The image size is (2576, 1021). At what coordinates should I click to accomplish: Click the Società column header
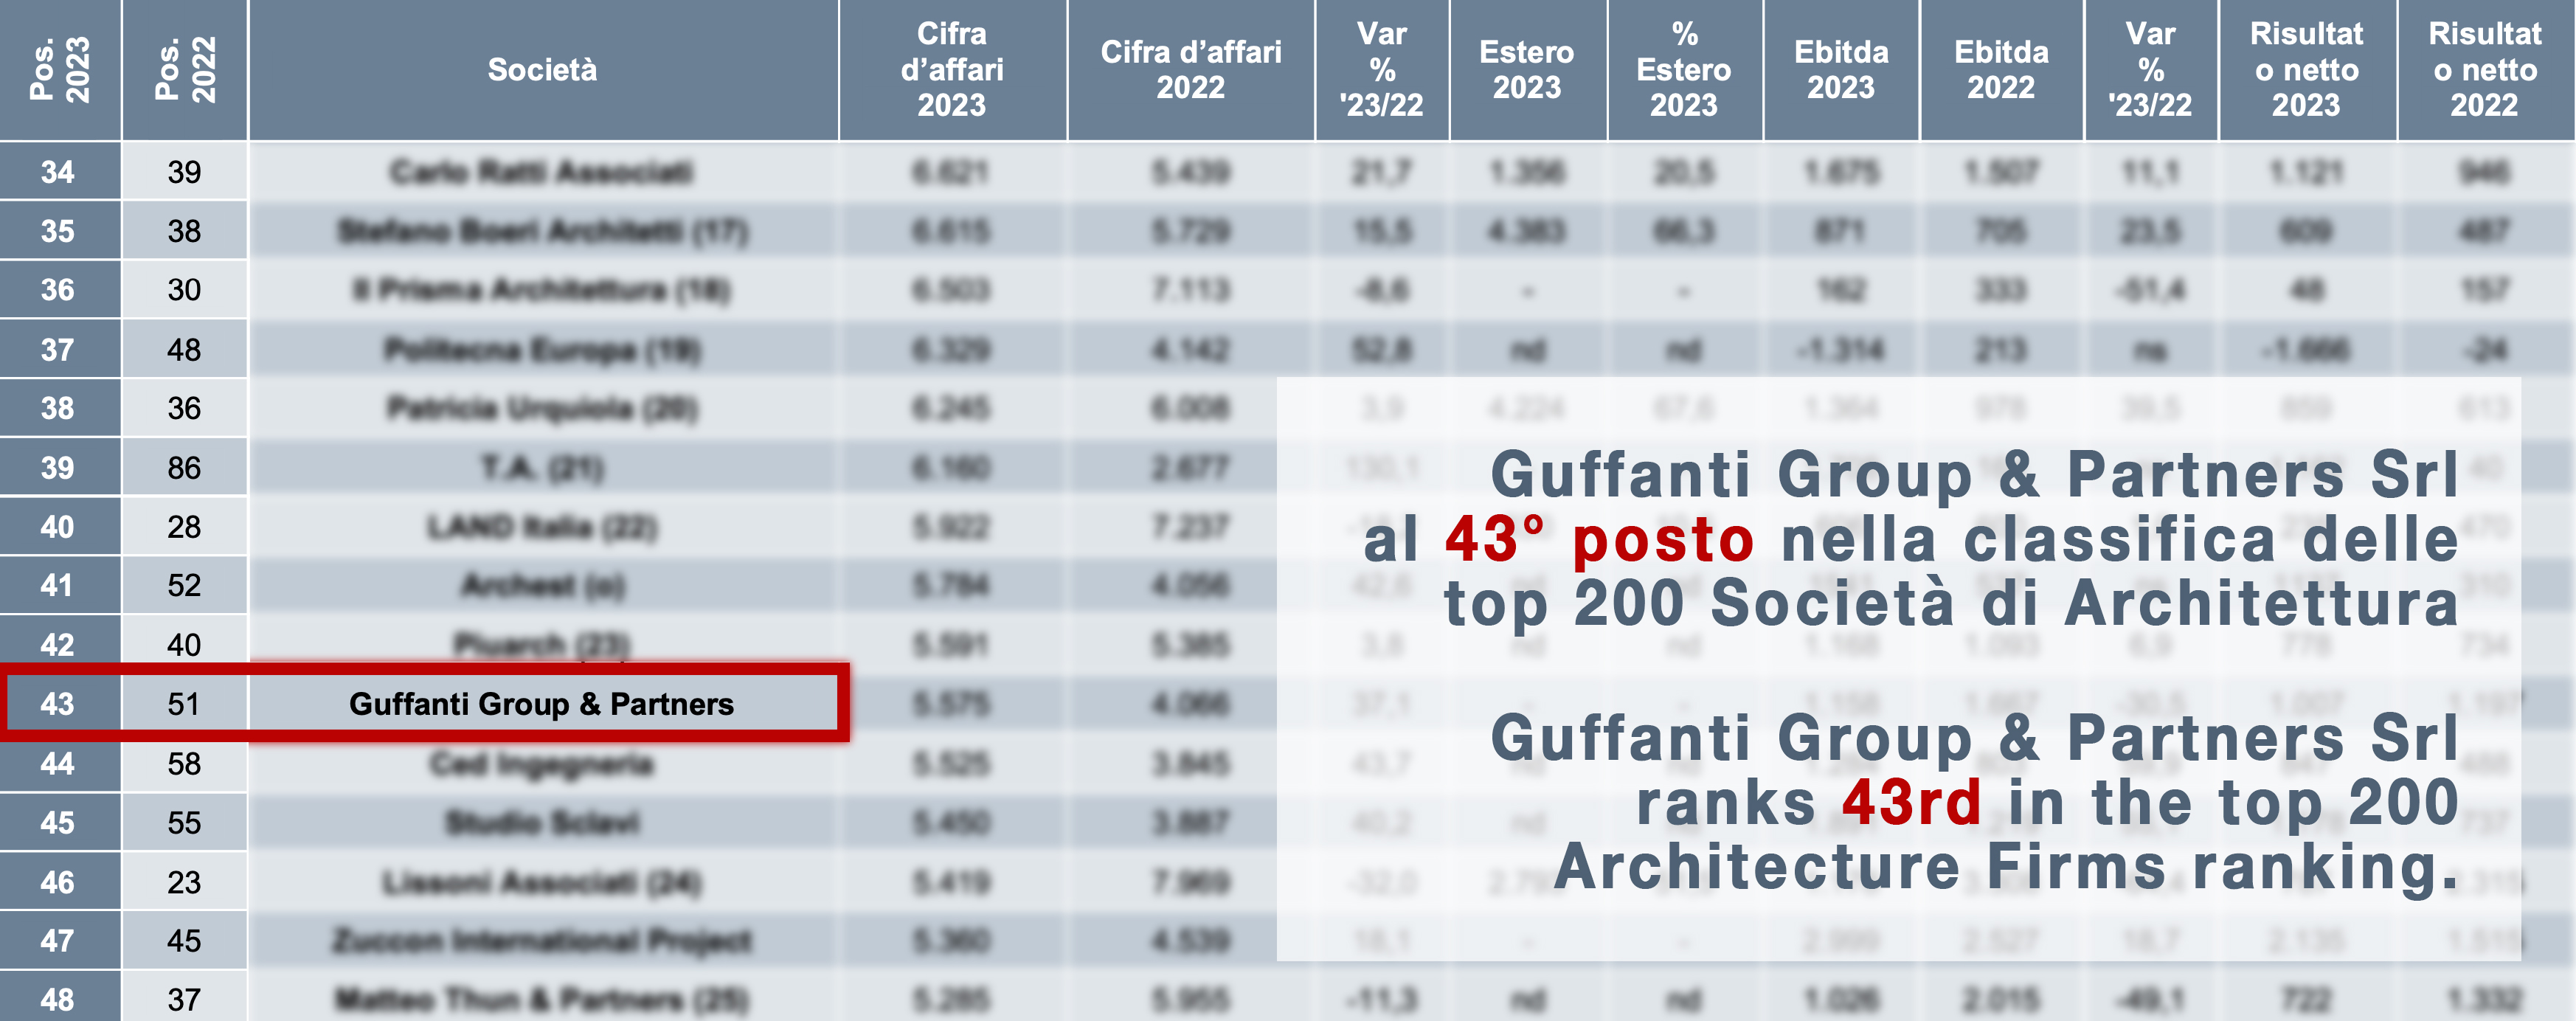542,69
